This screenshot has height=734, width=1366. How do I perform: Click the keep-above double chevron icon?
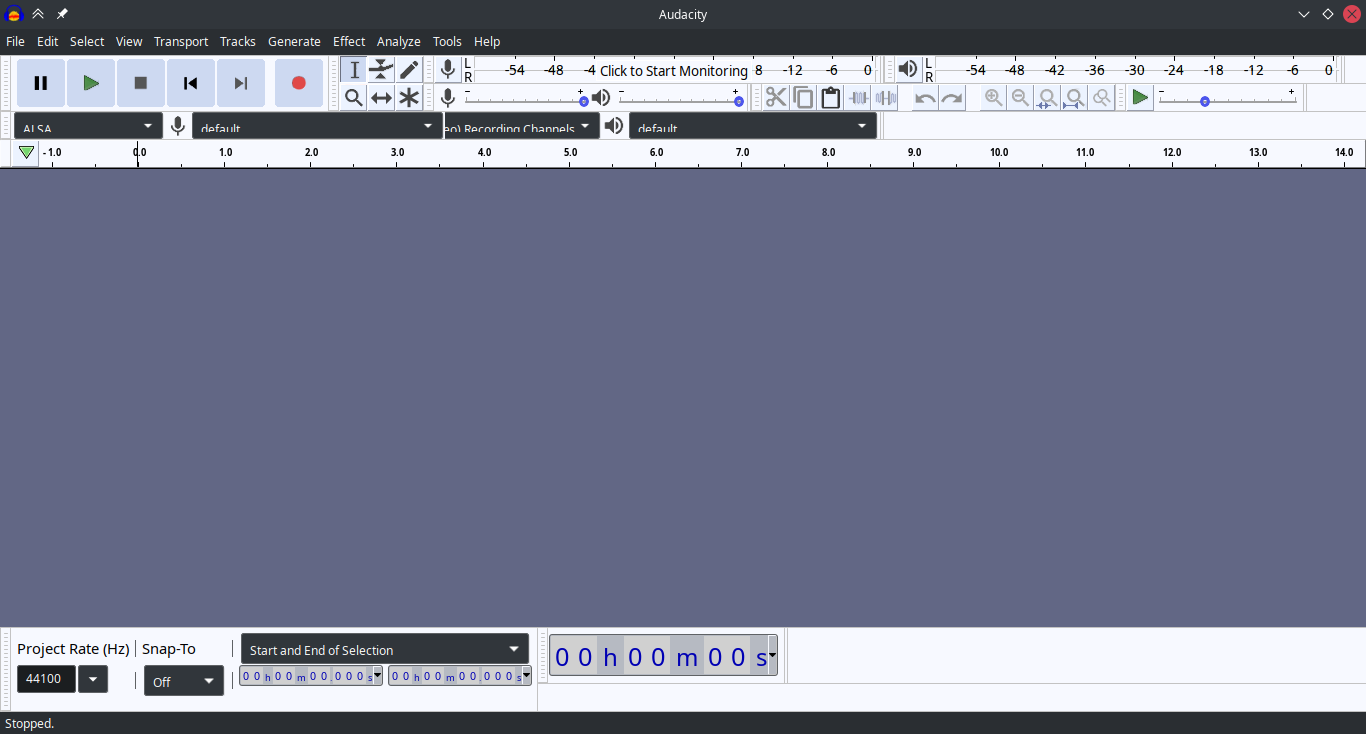click(38, 14)
